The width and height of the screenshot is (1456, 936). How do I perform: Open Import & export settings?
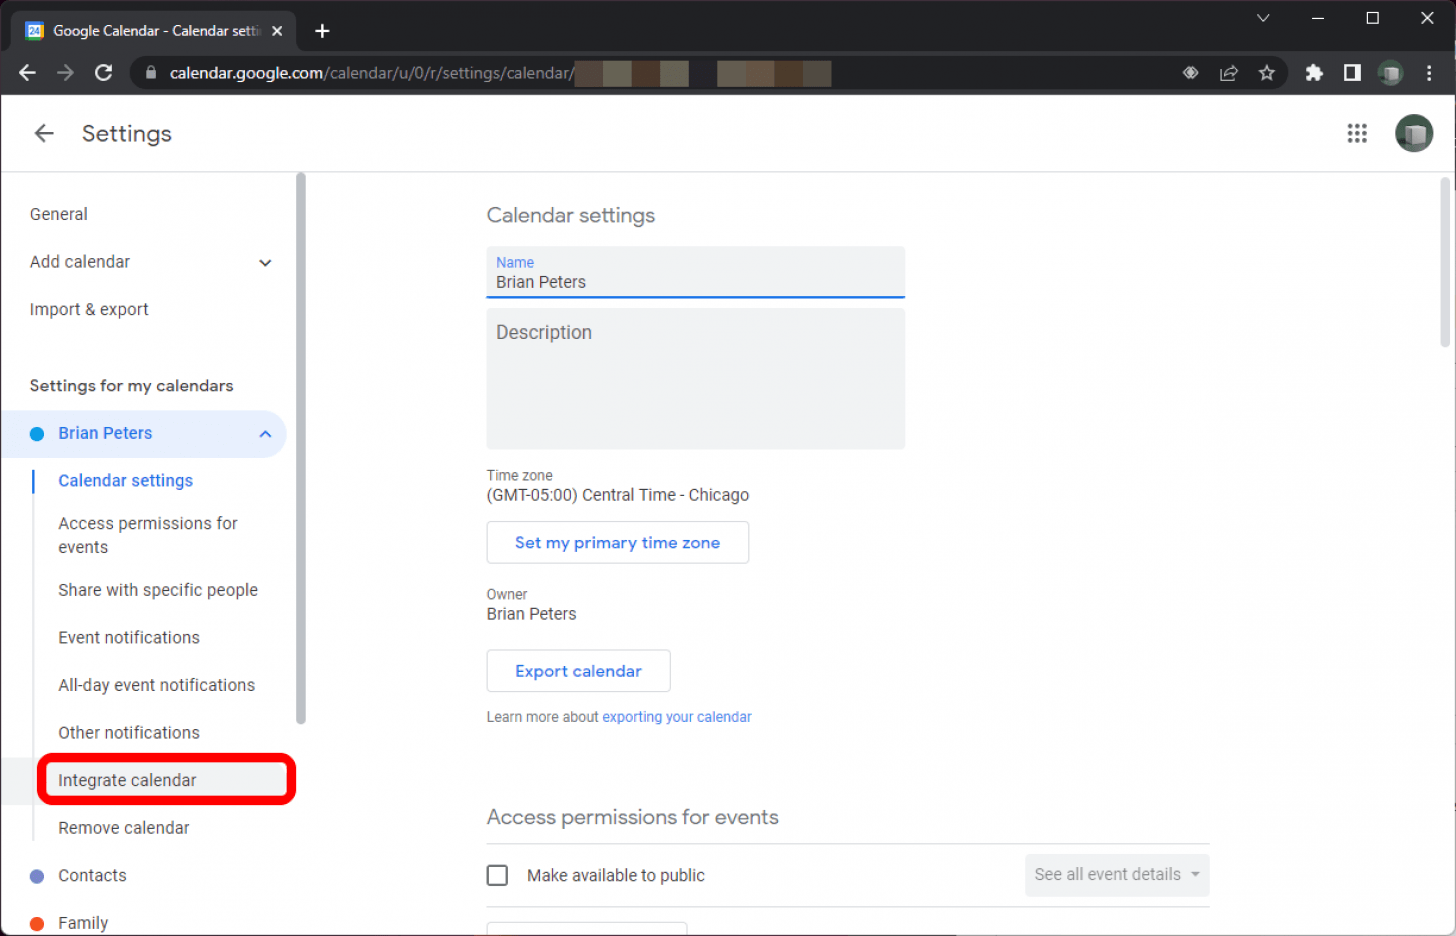[89, 310]
